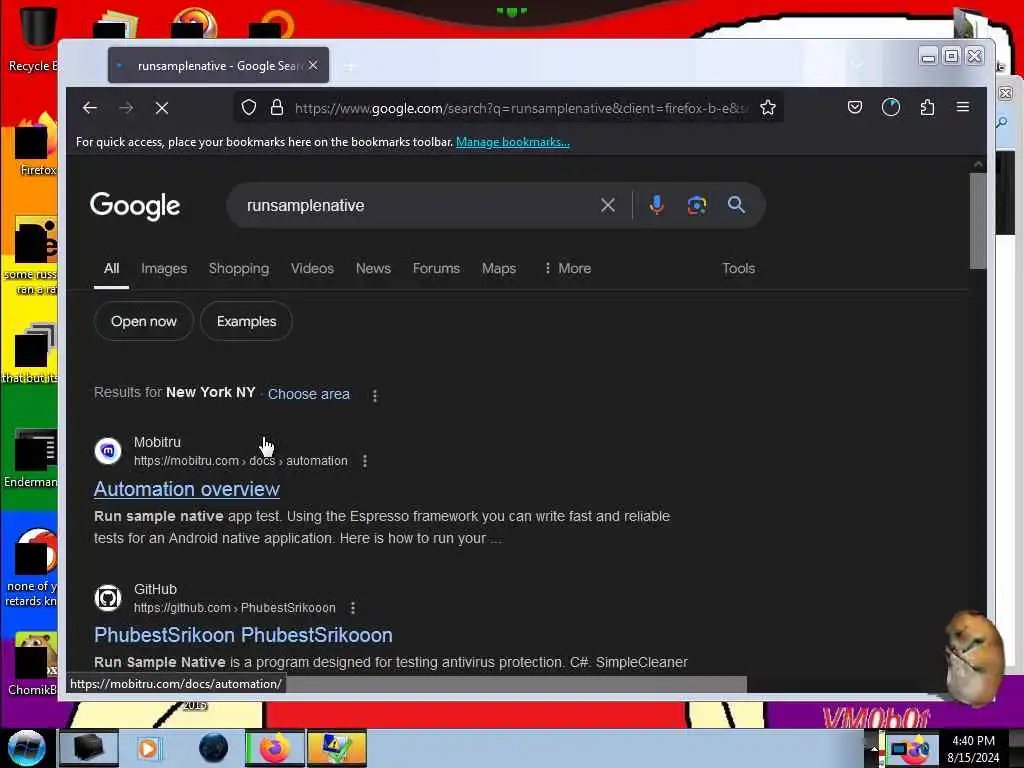Stop loading the page with X button
Screen dimensions: 1024x768
[x=162, y=108]
